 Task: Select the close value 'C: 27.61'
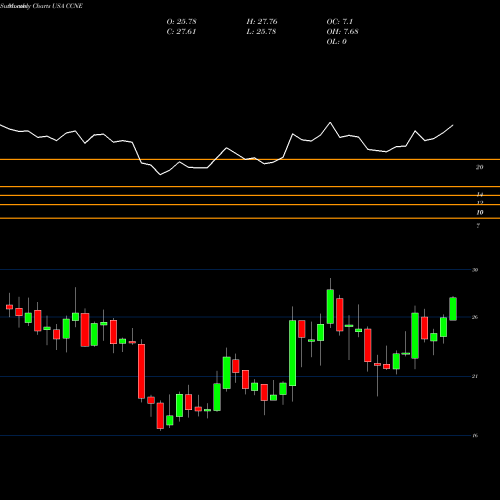(181, 32)
